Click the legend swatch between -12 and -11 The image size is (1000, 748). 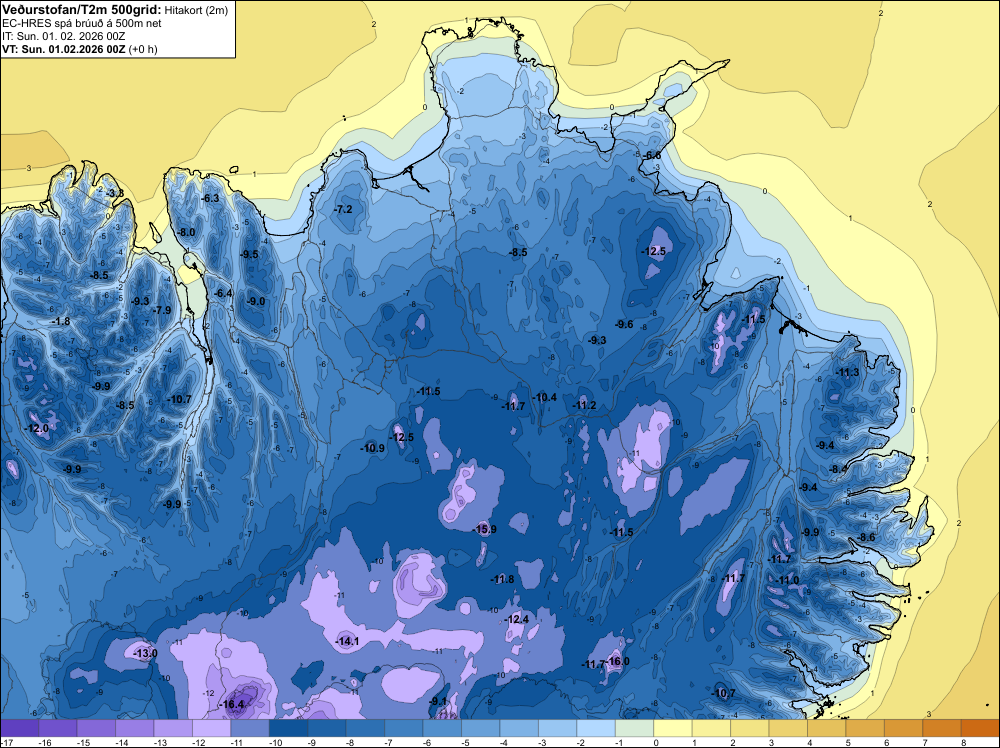[x=212, y=728]
